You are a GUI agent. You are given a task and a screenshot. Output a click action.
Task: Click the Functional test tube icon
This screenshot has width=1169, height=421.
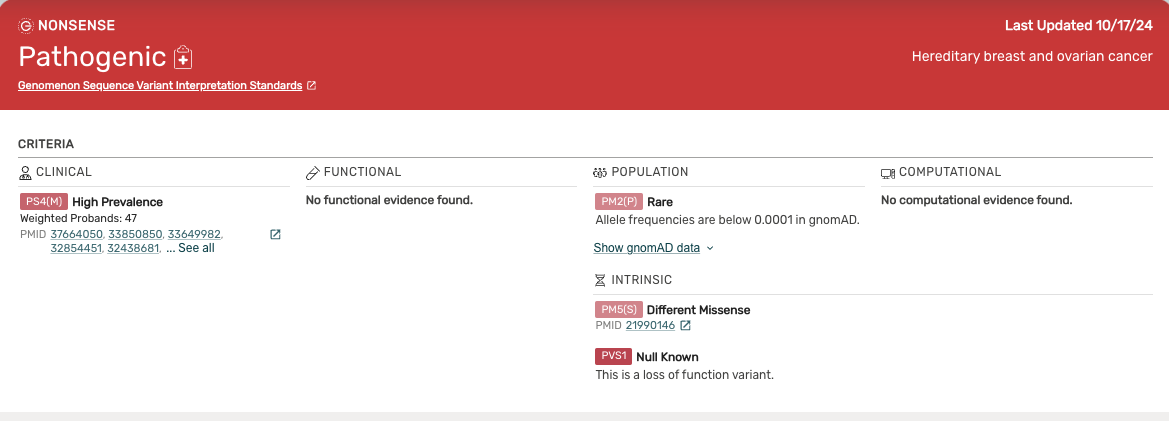pyautogui.click(x=312, y=173)
